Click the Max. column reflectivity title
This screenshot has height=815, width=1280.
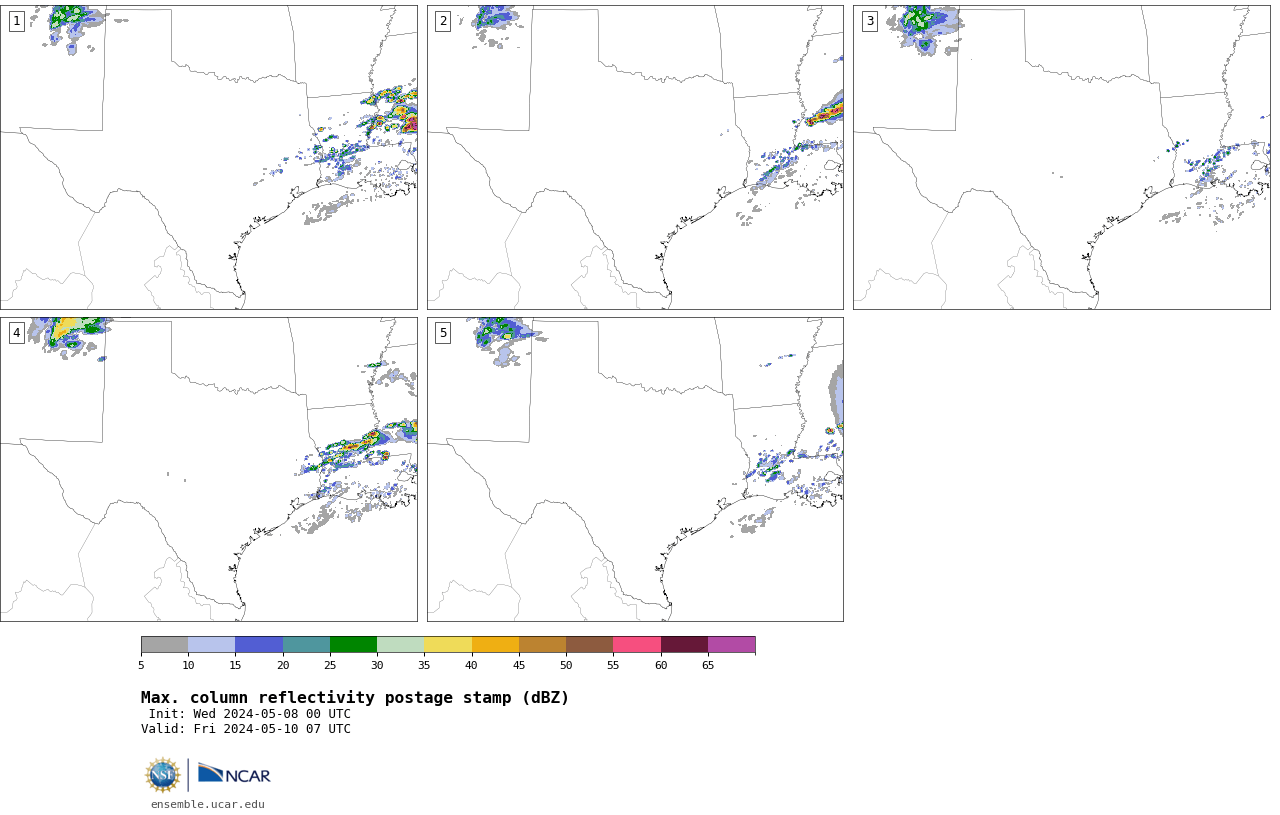point(355,698)
